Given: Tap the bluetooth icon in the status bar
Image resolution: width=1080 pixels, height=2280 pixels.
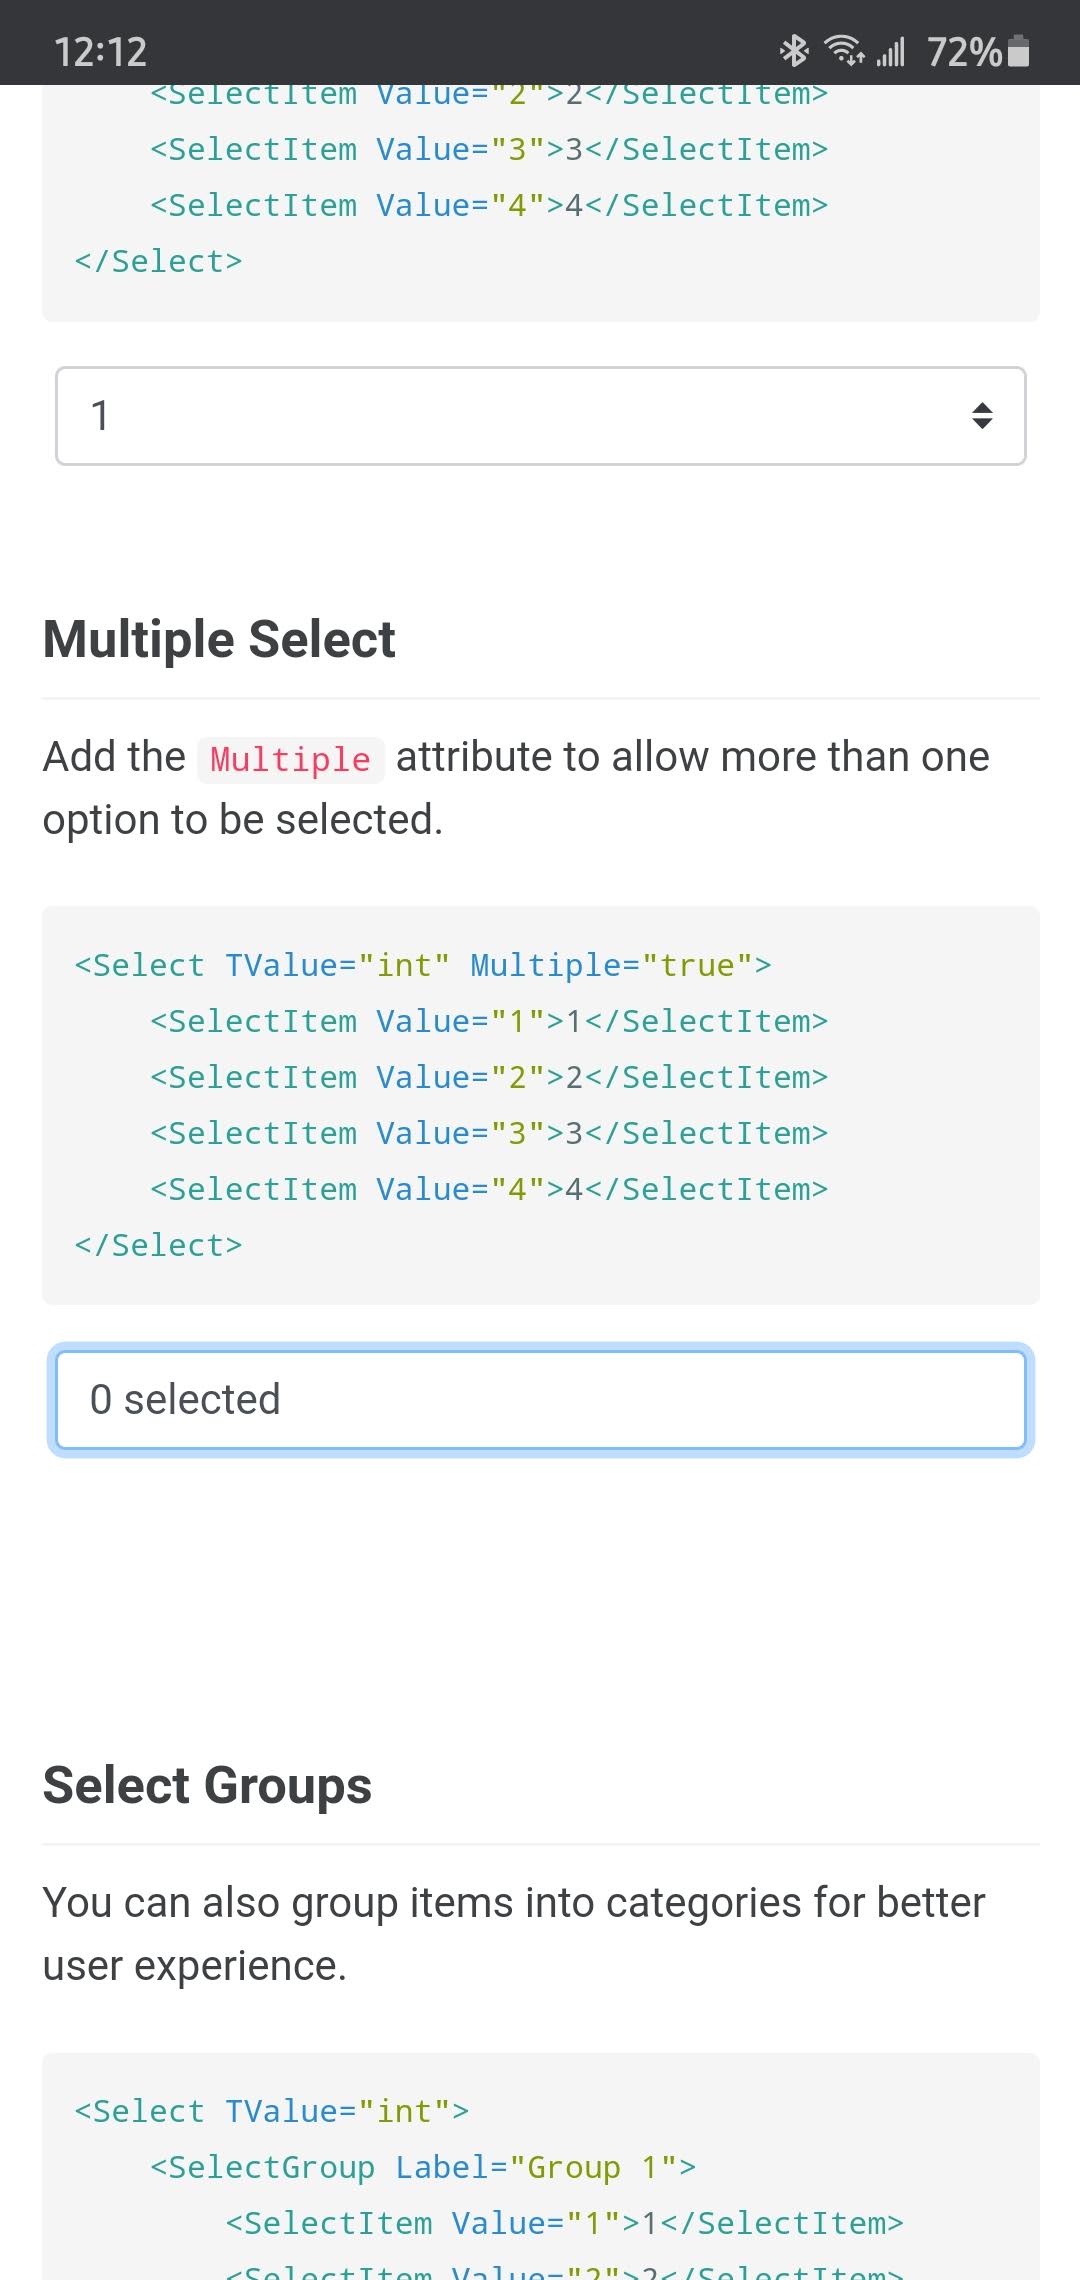Looking at the screenshot, I should [x=795, y=50].
